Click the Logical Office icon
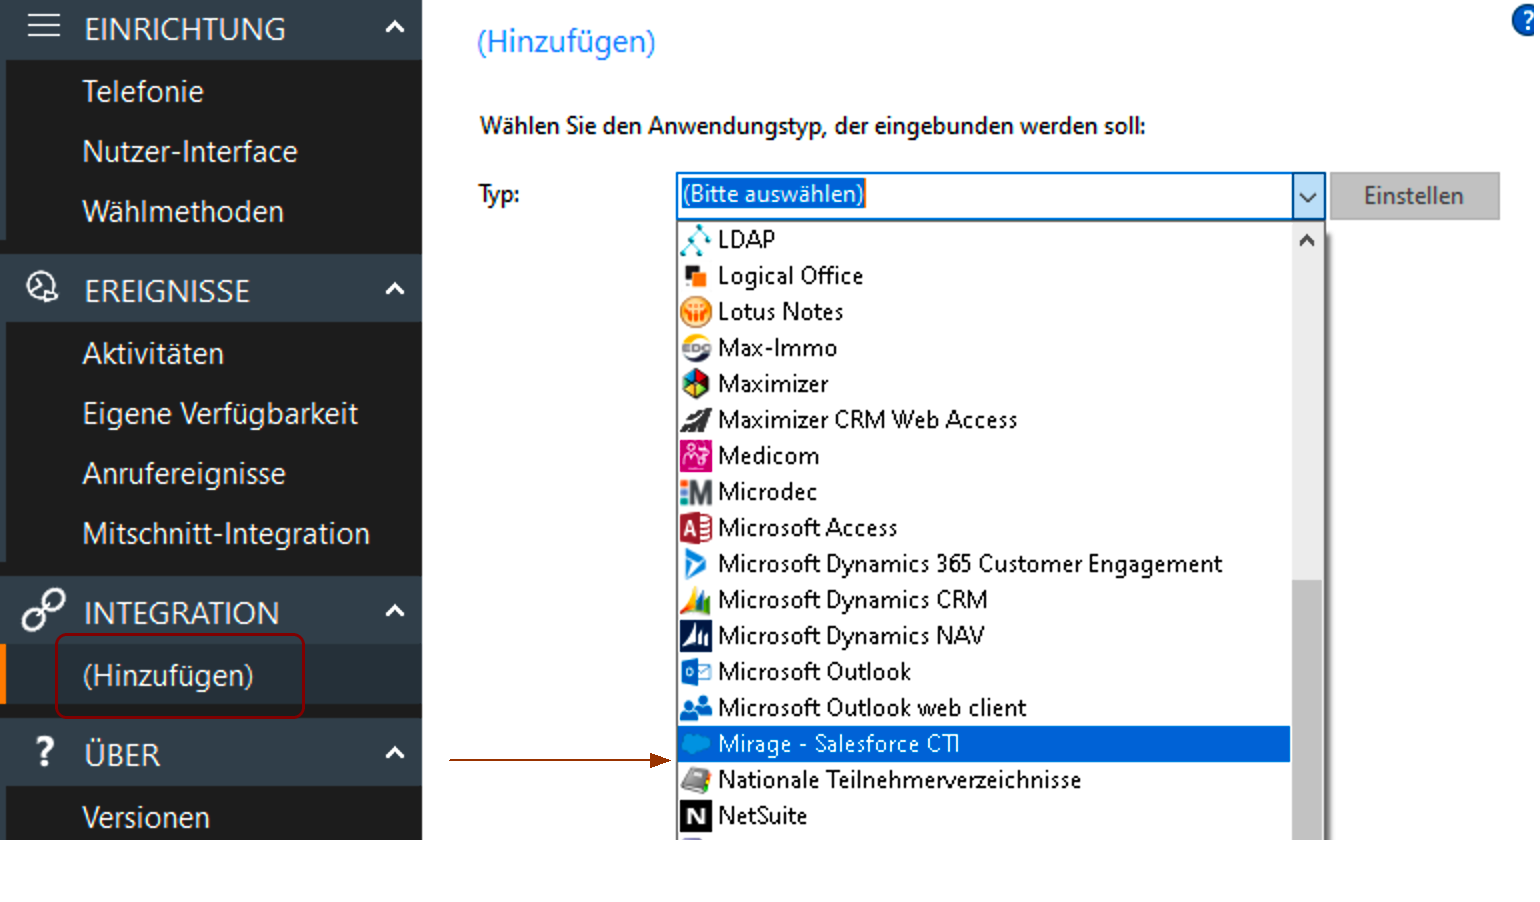The image size is (1540, 902). pos(695,276)
